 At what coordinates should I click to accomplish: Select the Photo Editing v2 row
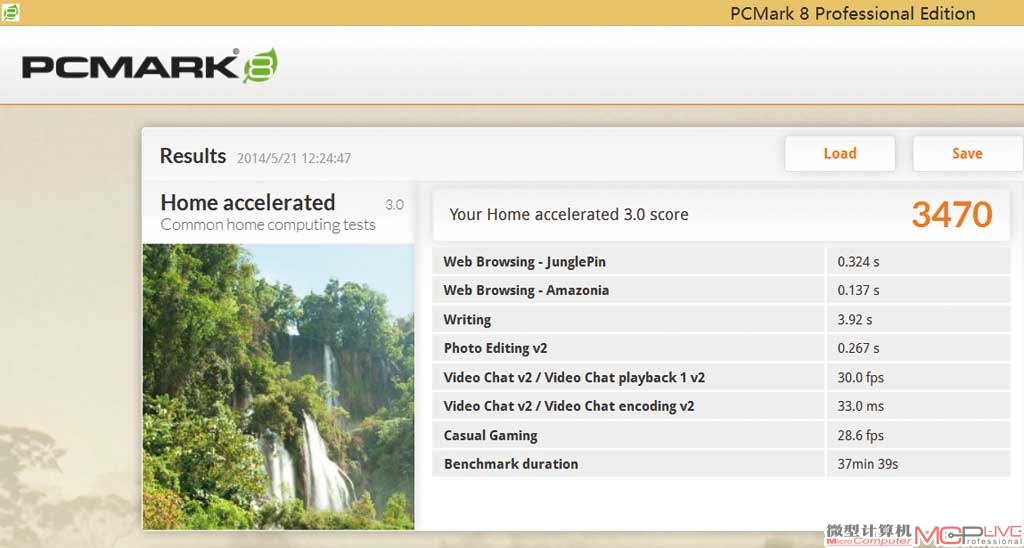(x=721, y=348)
